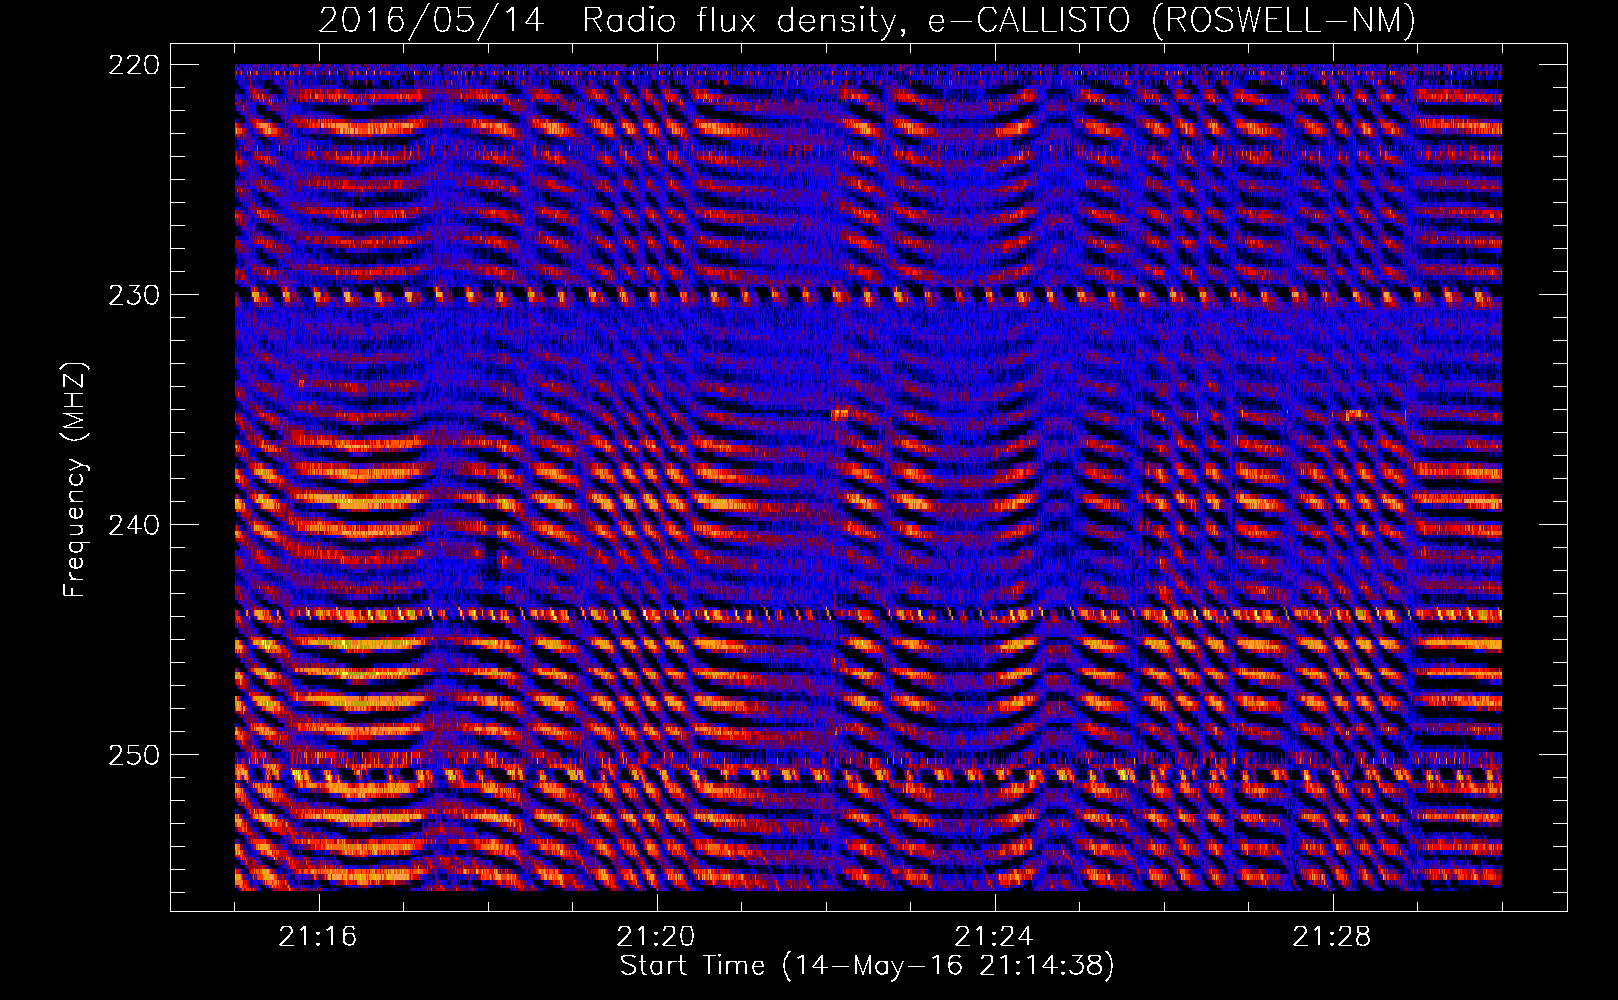Click the 230 frequency tick label
Screen dimensions: 1618x1000
133,295
